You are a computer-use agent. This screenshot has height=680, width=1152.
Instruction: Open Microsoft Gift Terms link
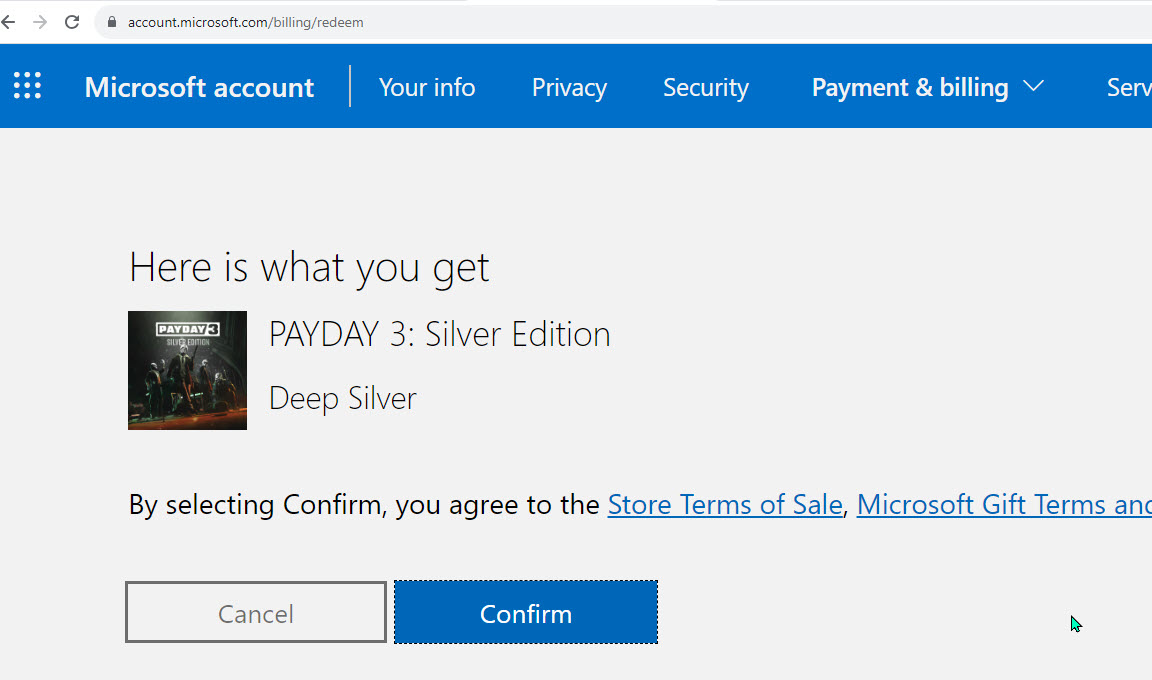click(x=1004, y=504)
